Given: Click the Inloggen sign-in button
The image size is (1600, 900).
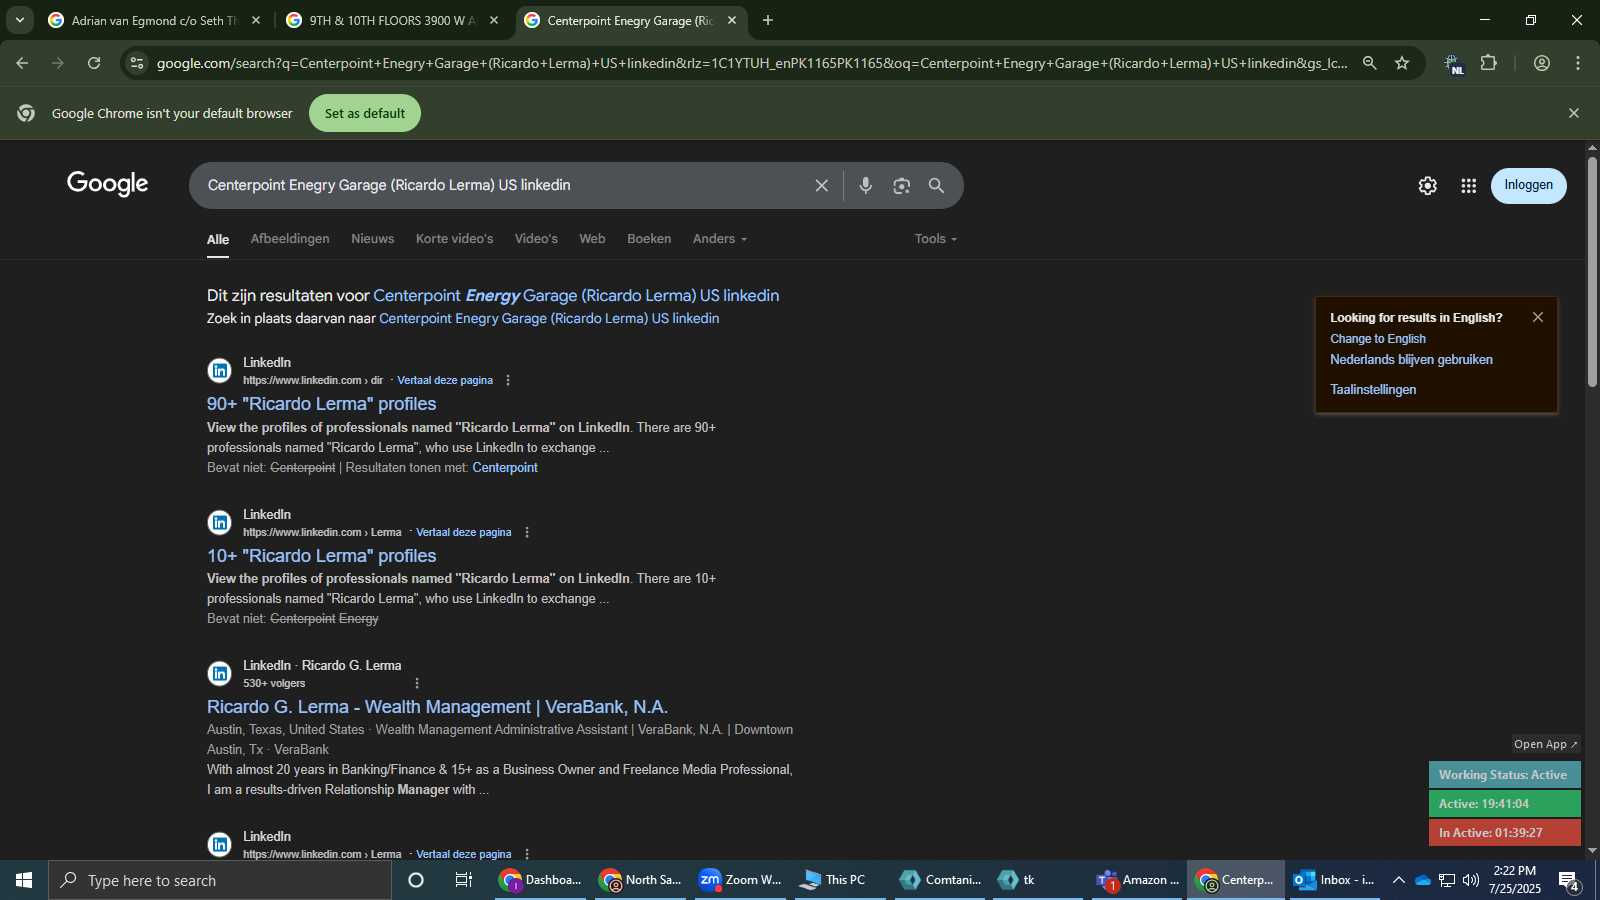Looking at the screenshot, I should (1528, 185).
